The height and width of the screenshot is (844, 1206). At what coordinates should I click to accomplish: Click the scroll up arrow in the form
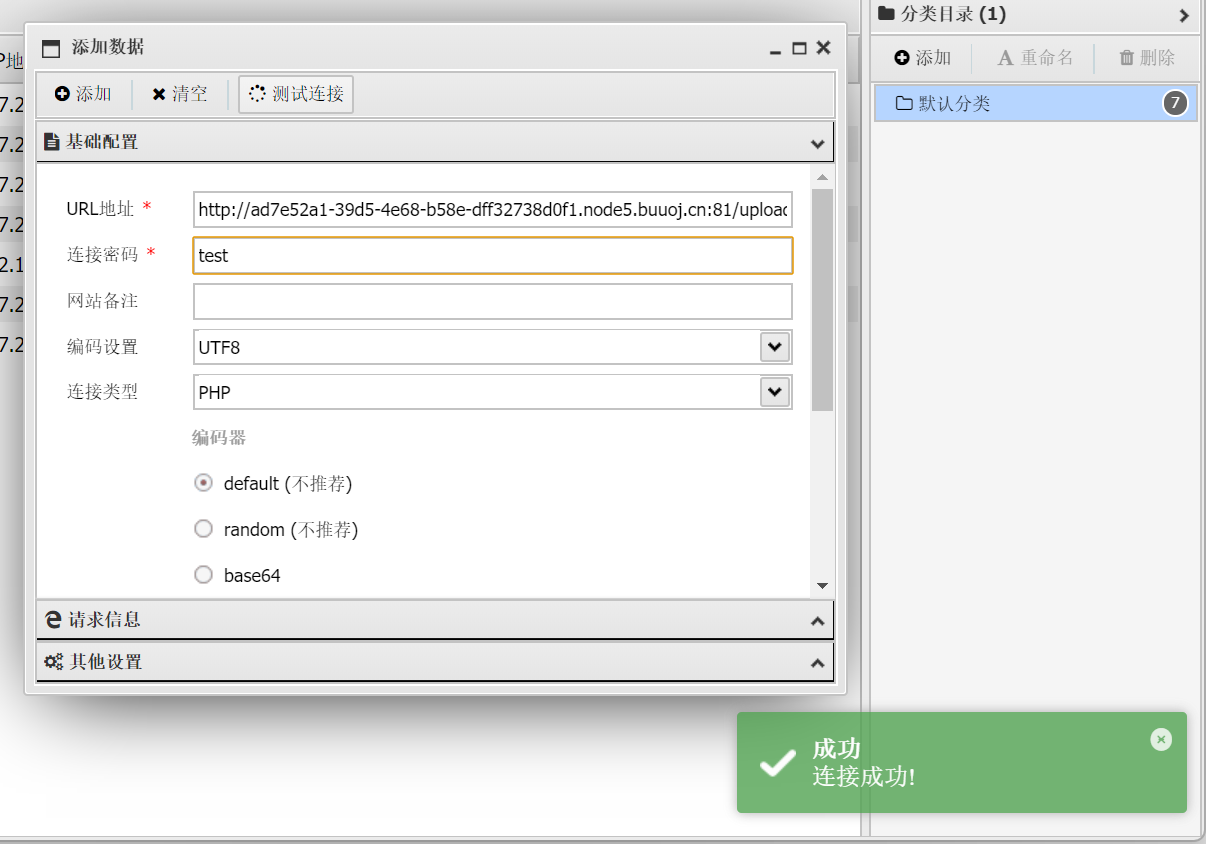(x=822, y=178)
